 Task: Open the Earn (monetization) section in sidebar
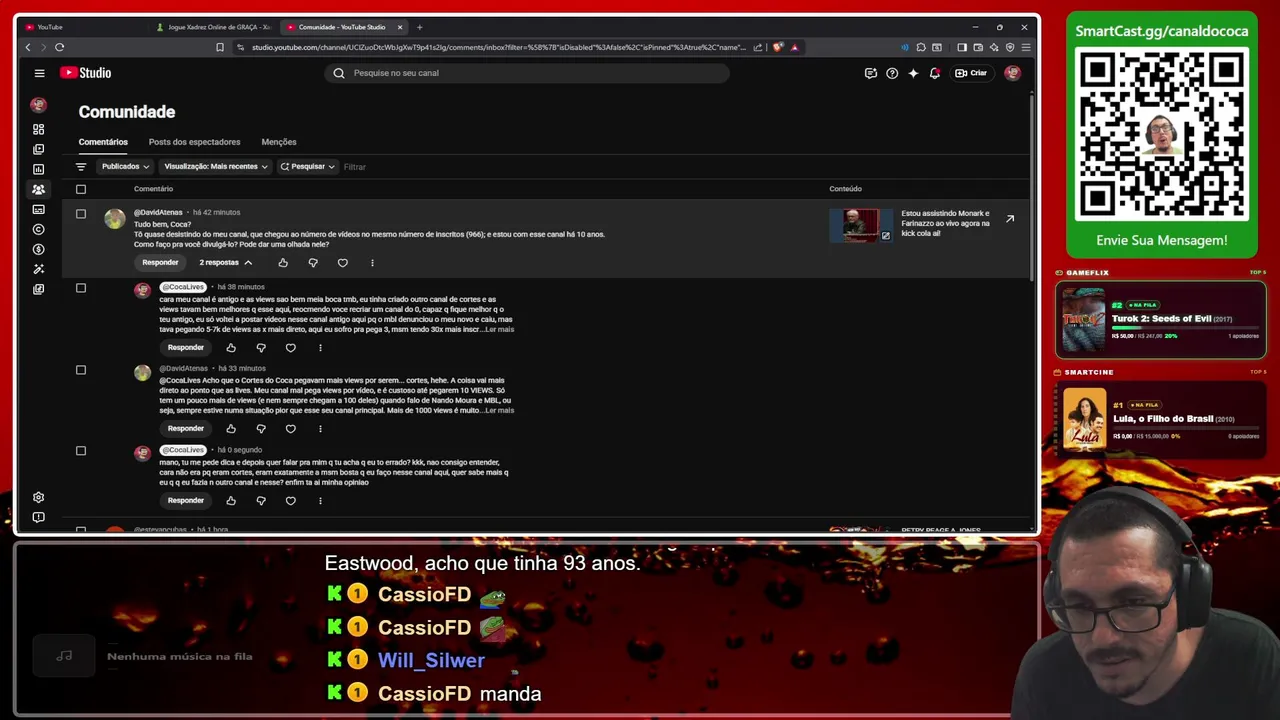coord(38,249)
